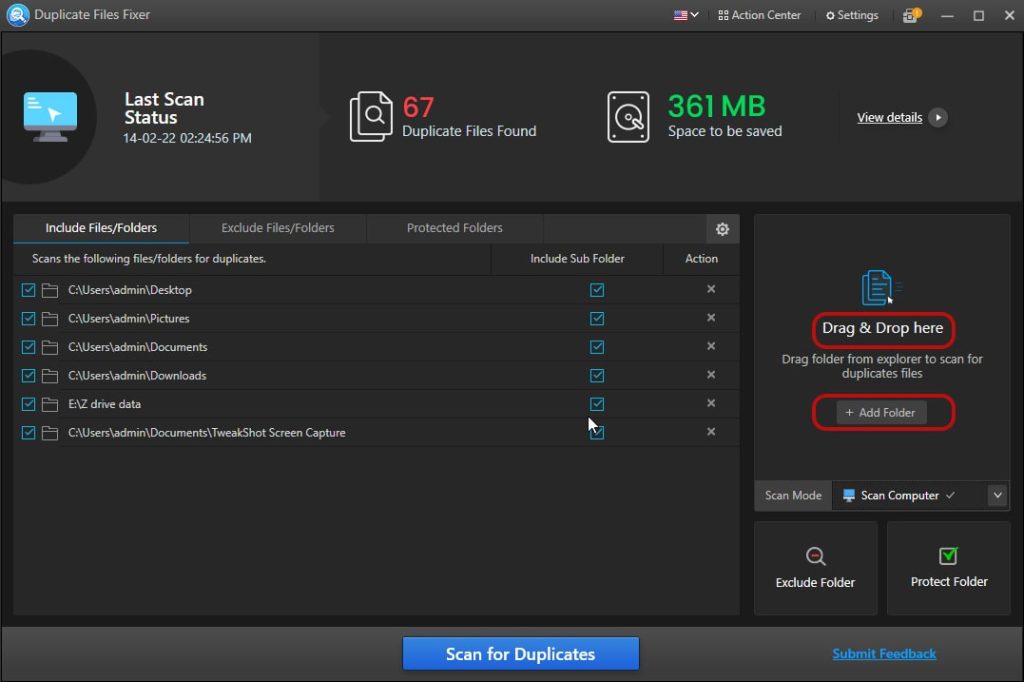The width and height of the screenshot is (1024, 682).
Task: Click the space to be saved disk icon
Action: (x=628, y=117)
